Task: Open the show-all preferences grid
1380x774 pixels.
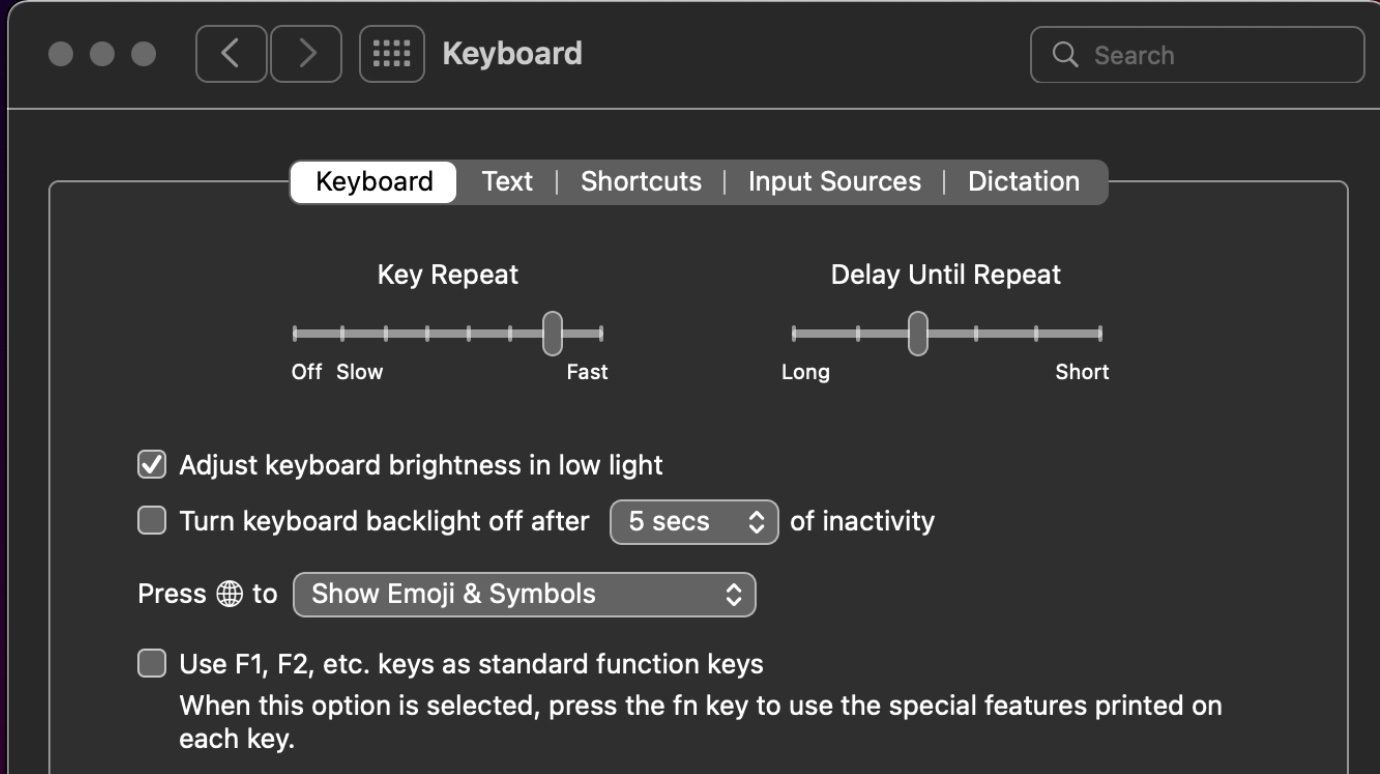Action: point(392,54)
